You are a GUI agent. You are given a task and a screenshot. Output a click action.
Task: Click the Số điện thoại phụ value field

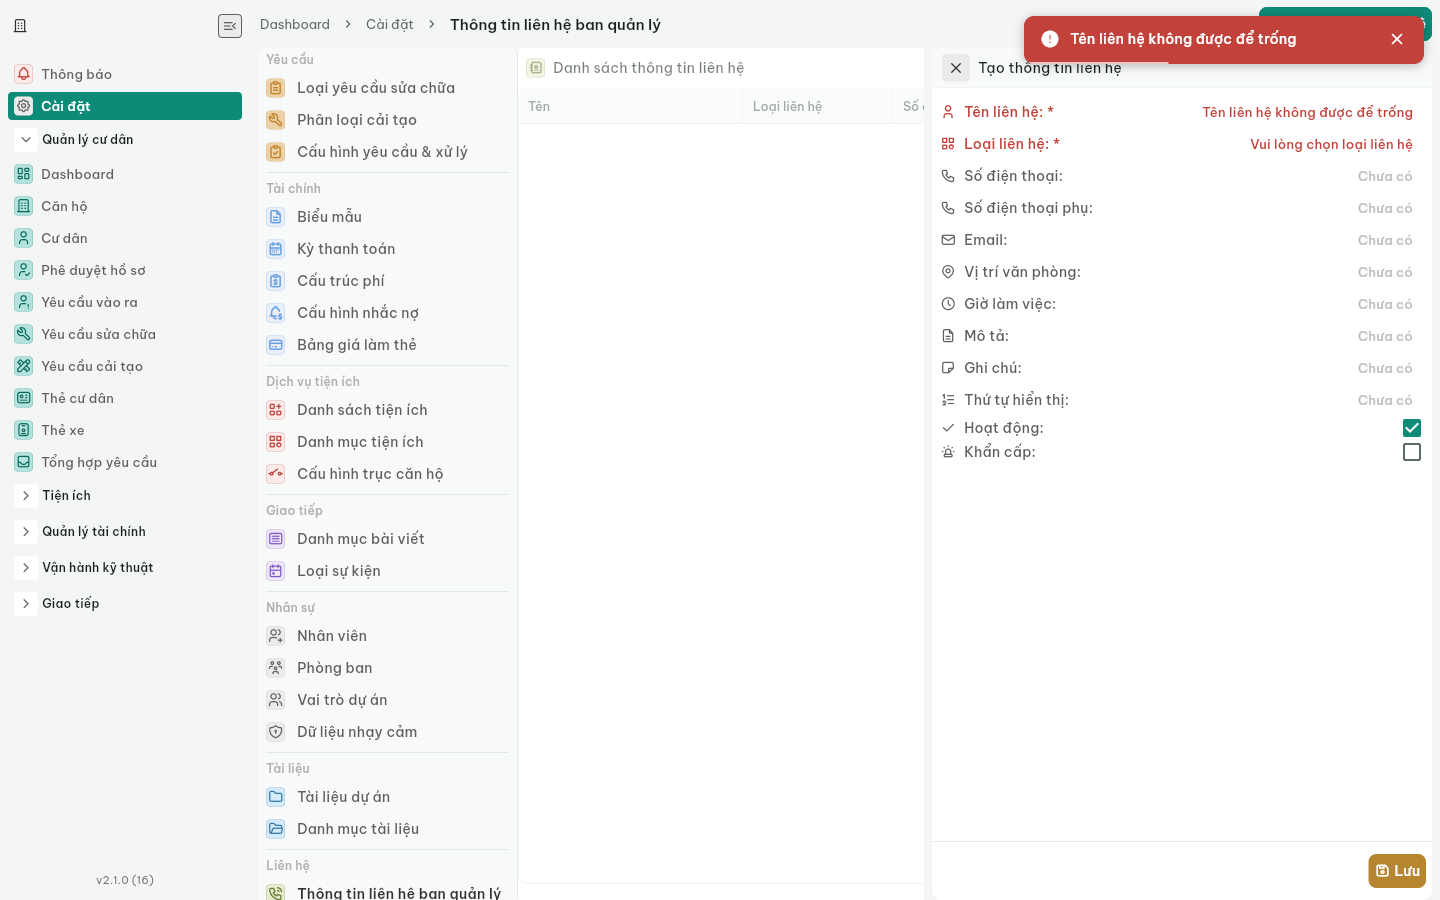pos(1385,208)
